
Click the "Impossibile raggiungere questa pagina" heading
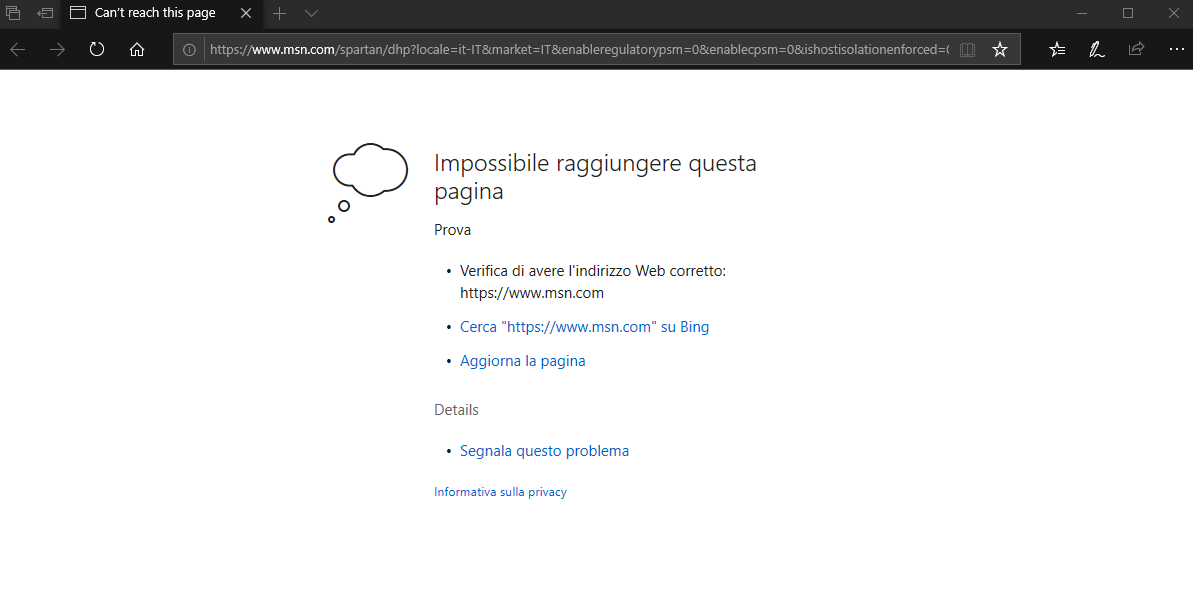pos(595,177)
